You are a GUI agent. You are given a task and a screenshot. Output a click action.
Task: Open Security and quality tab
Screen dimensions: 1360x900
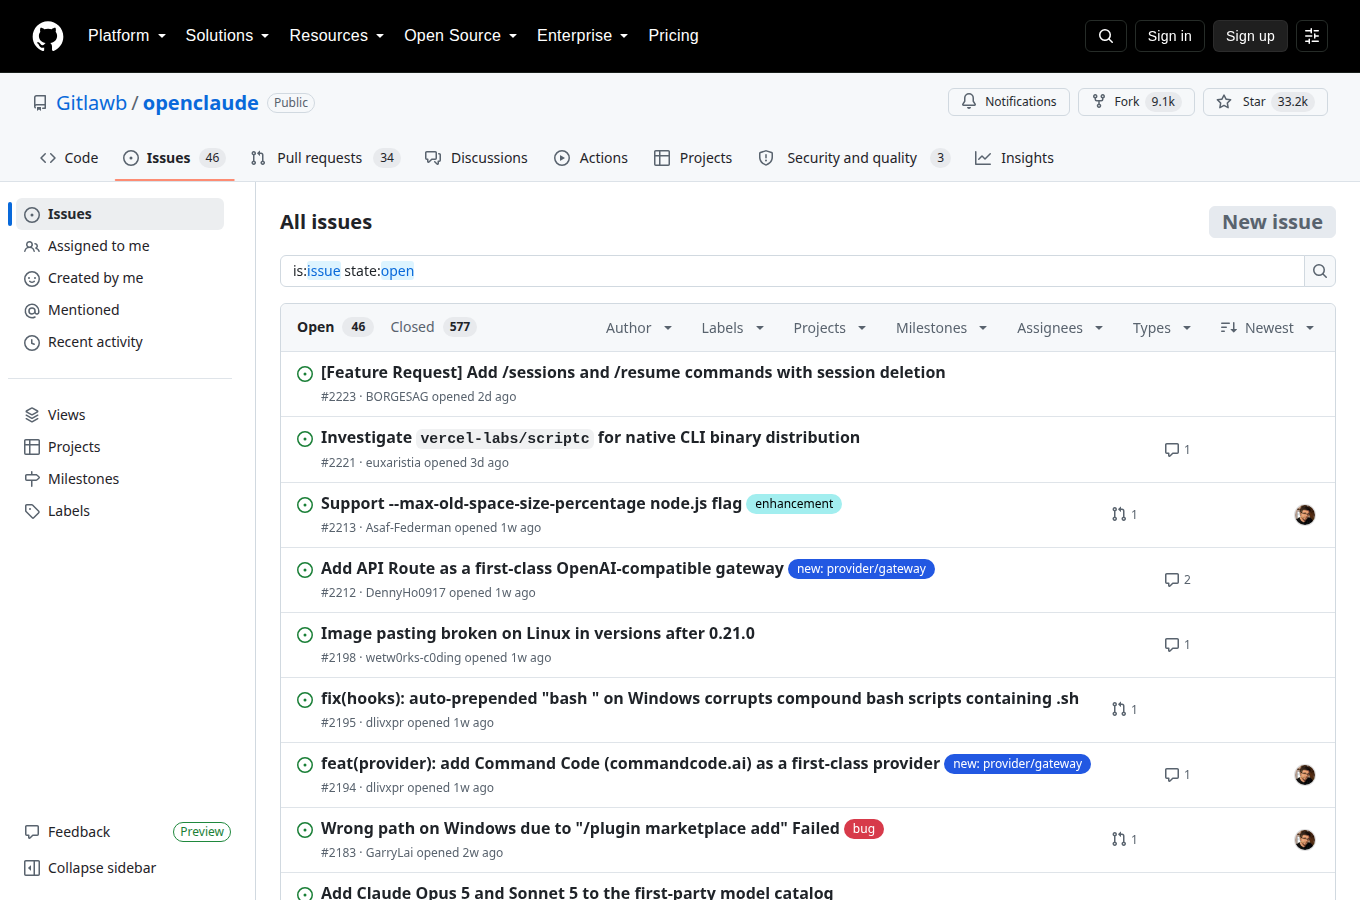pyautogui.click(x=854, y=158)
